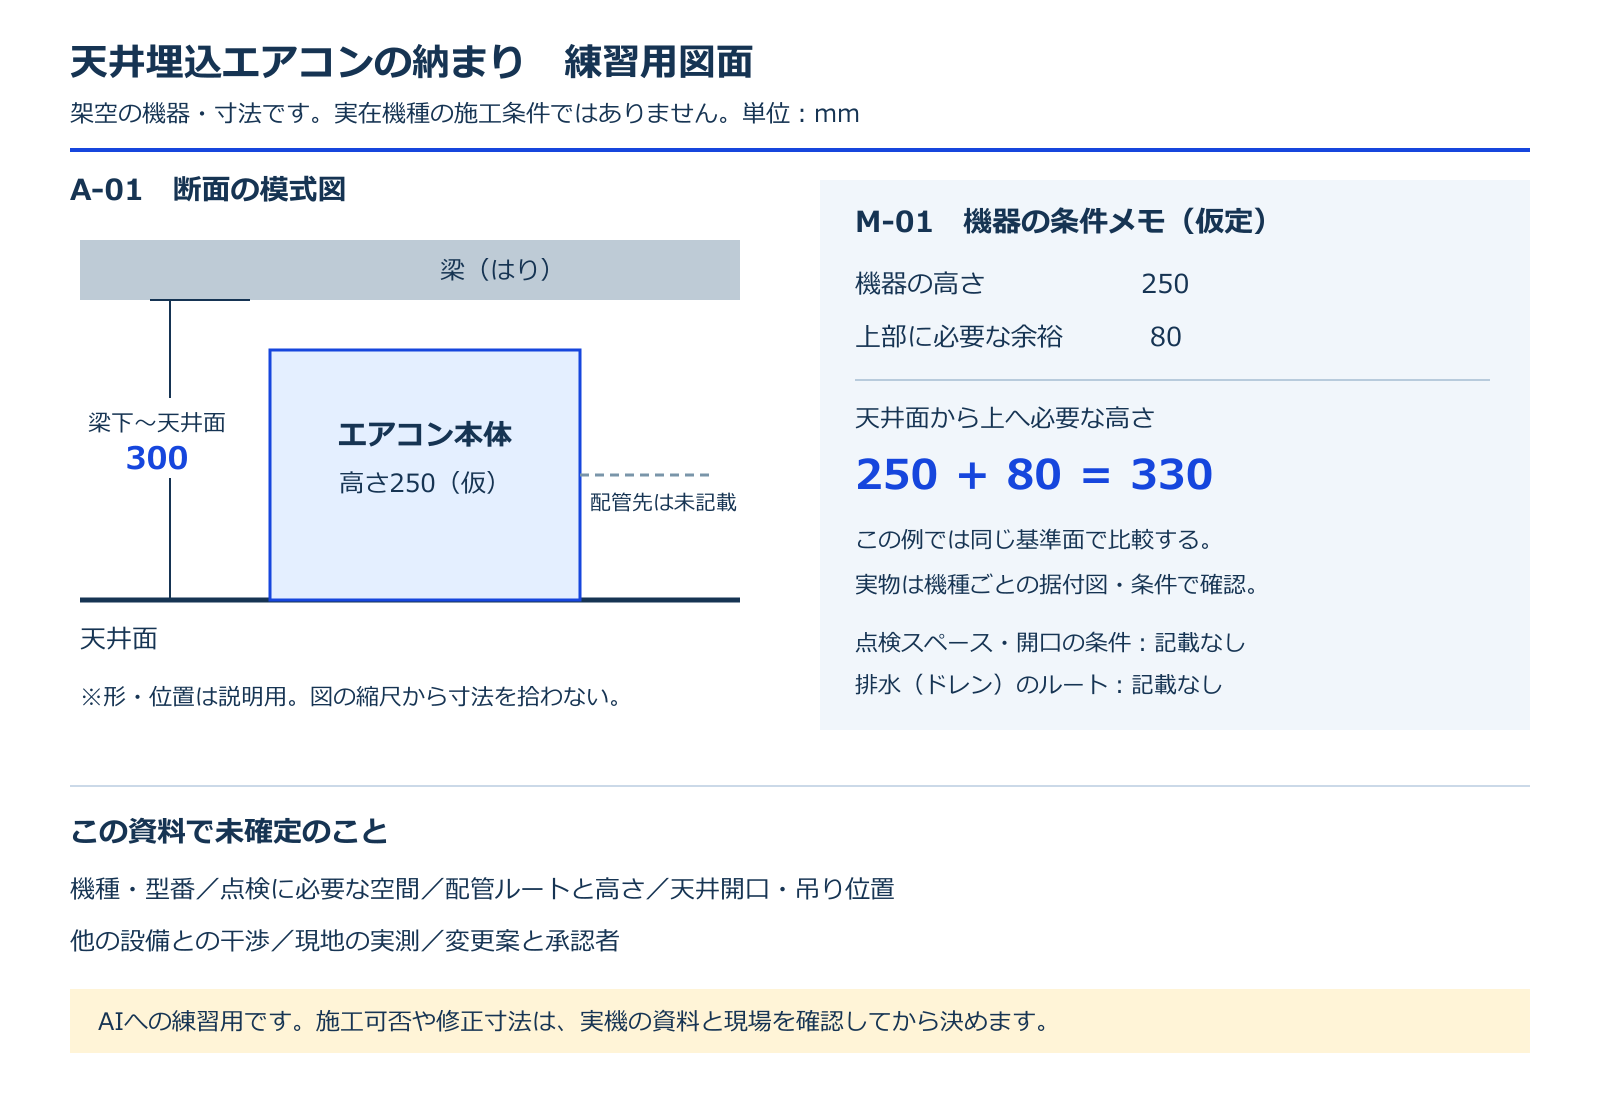The image size is (1600, 1100).
Task: Click the line 他の設備との干渉/現地の実測/変更案と承認者
Action: click(345, 941)
